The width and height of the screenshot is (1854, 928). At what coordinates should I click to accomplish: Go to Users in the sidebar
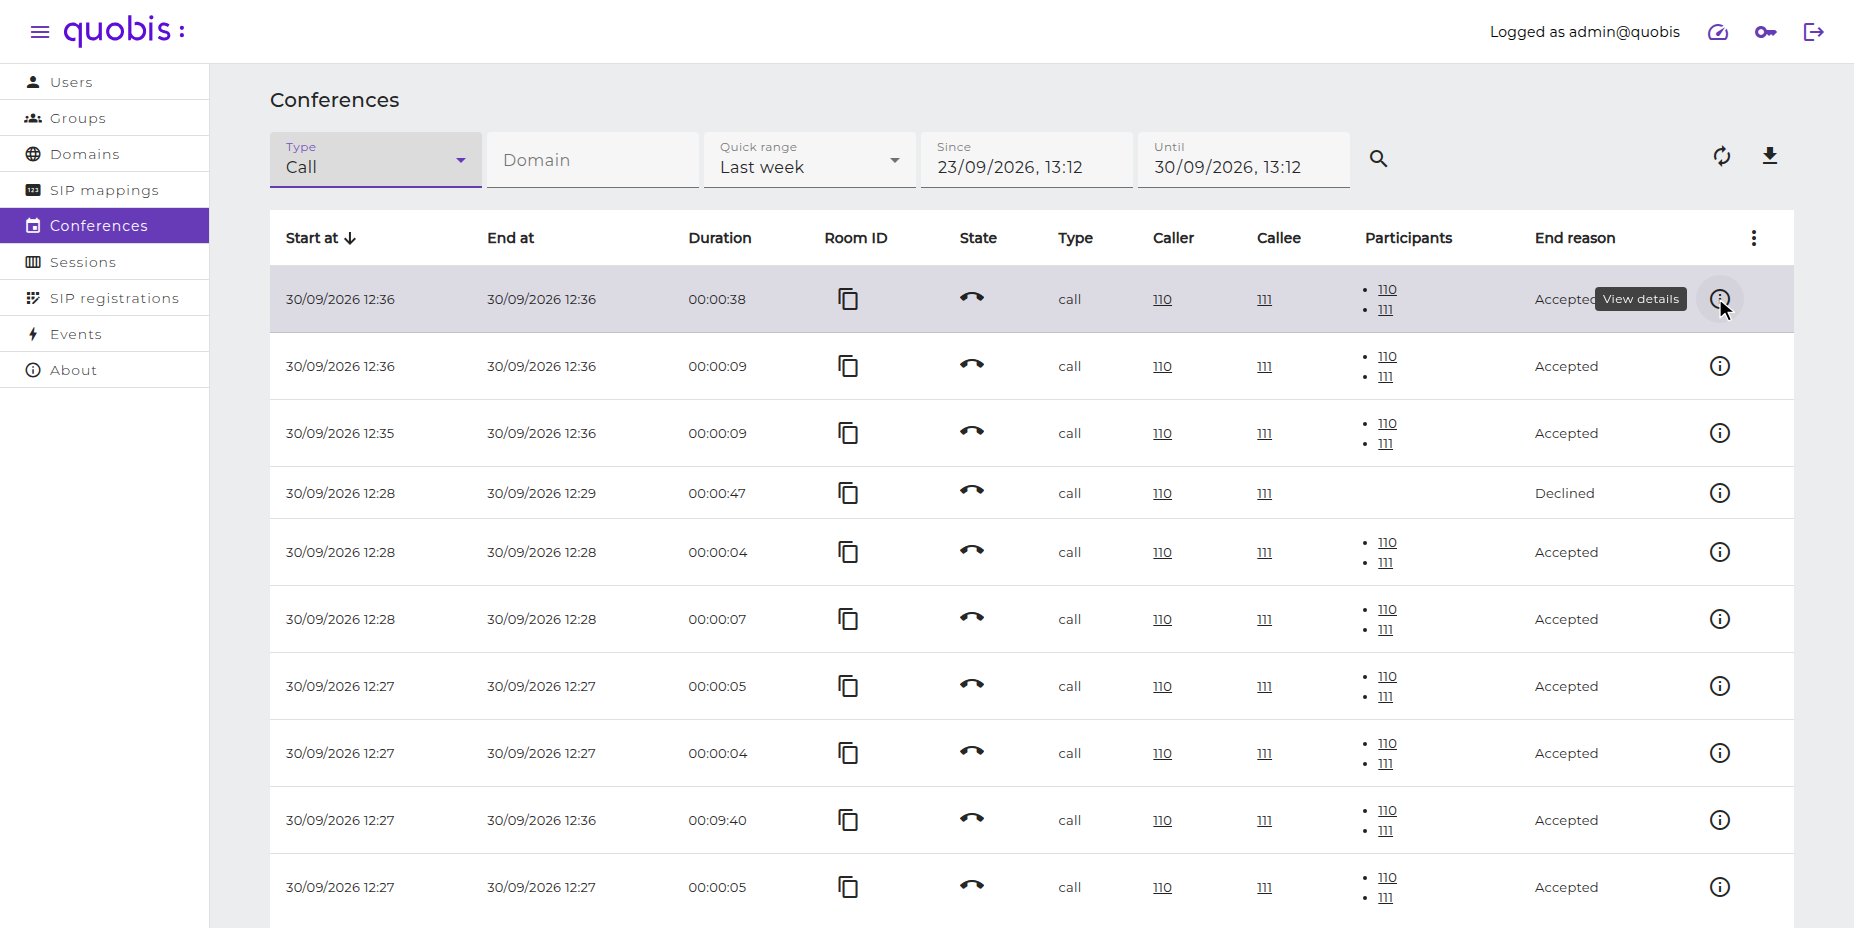pos(105,82)
